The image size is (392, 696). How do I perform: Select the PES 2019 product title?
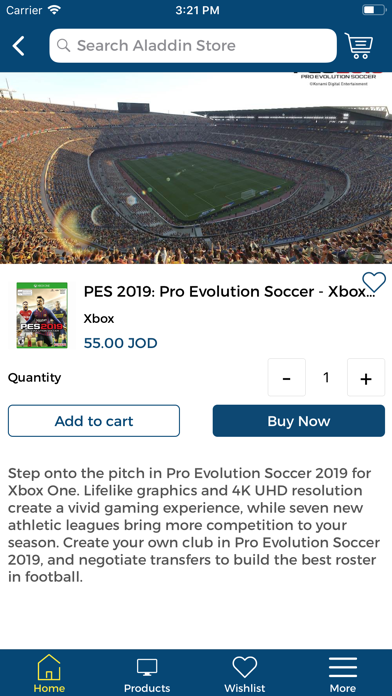click(227, 292)
